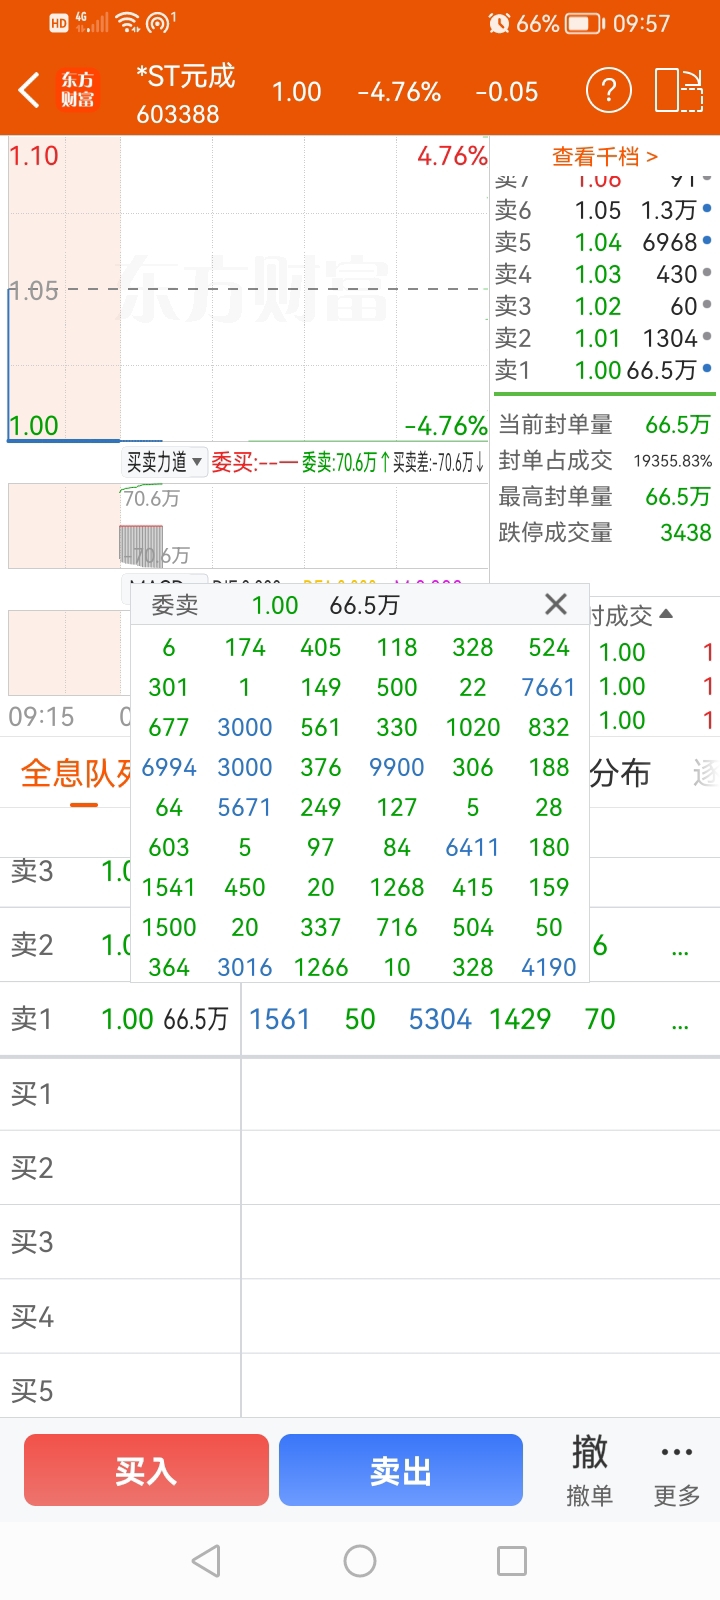The height and width of the screenshot is (1600, 720).
Task: Tap the intraday price chart
Action: [x=248, y=289]
